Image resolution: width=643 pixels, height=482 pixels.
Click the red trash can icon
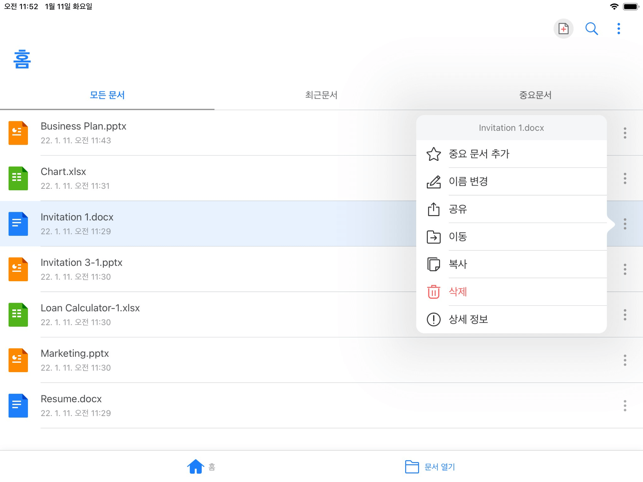[433, 292]
